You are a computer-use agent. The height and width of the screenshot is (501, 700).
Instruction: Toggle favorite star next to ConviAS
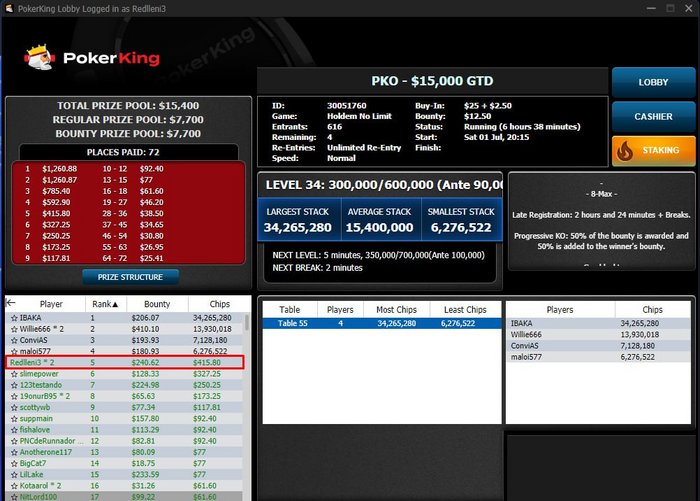coord(14,340)
